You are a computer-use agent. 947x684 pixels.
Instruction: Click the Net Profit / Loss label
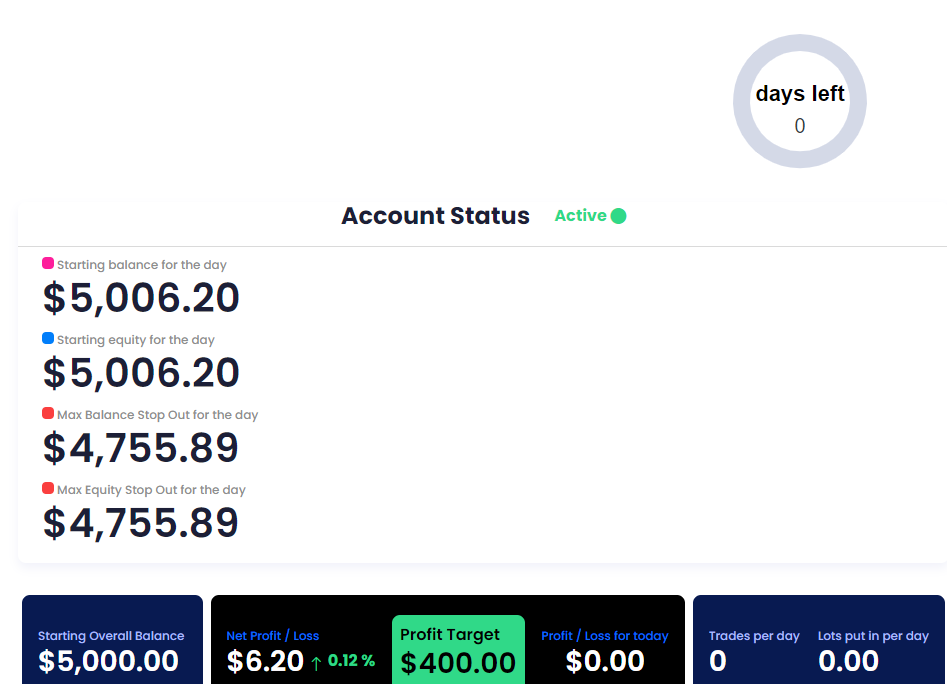[272, 636]
